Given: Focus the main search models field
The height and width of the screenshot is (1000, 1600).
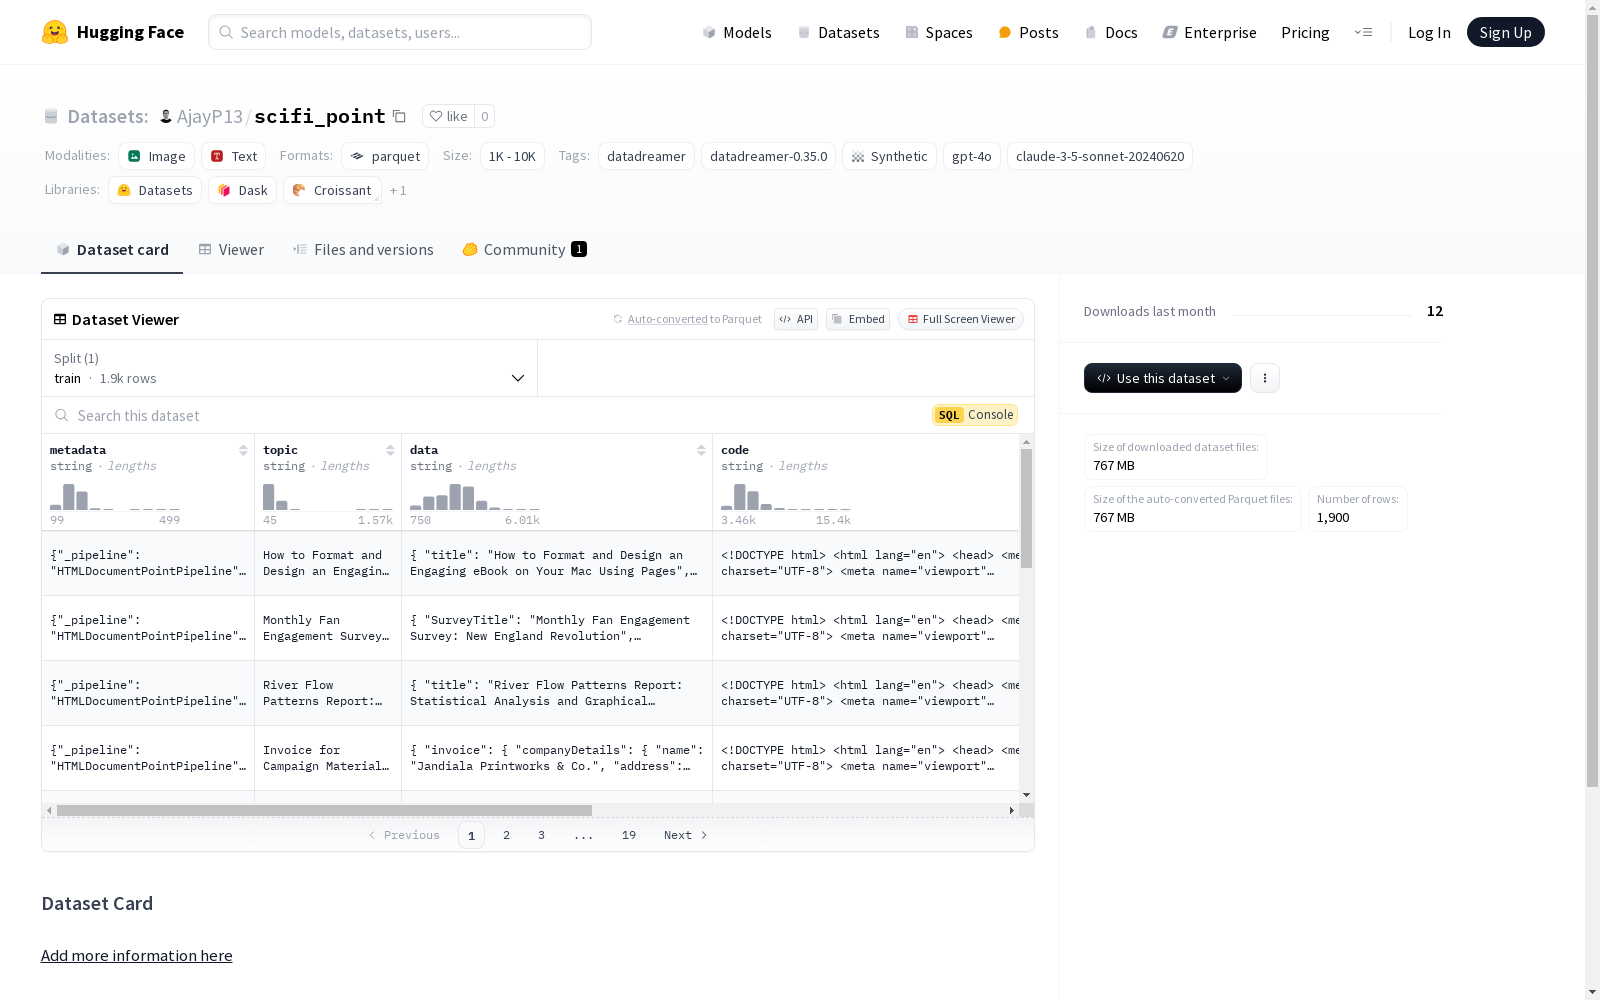Looking at the screenshot, I should [400, 32].
